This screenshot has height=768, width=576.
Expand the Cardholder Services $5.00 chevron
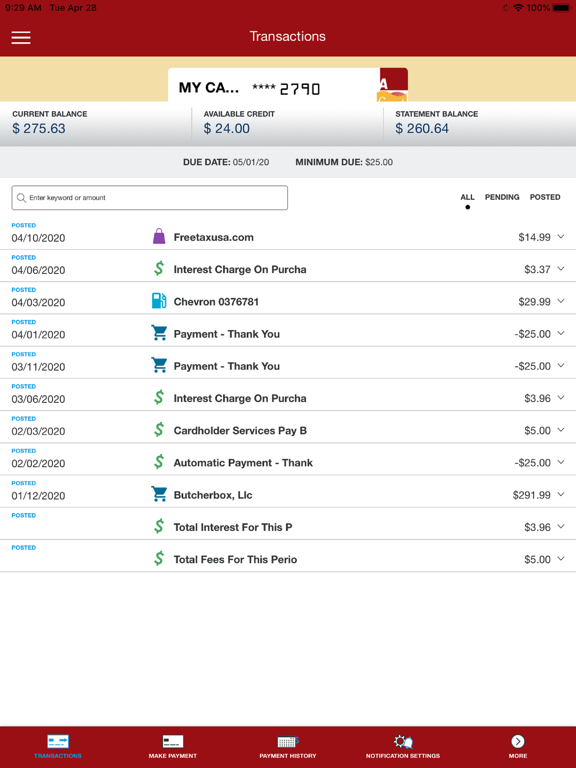561,430
